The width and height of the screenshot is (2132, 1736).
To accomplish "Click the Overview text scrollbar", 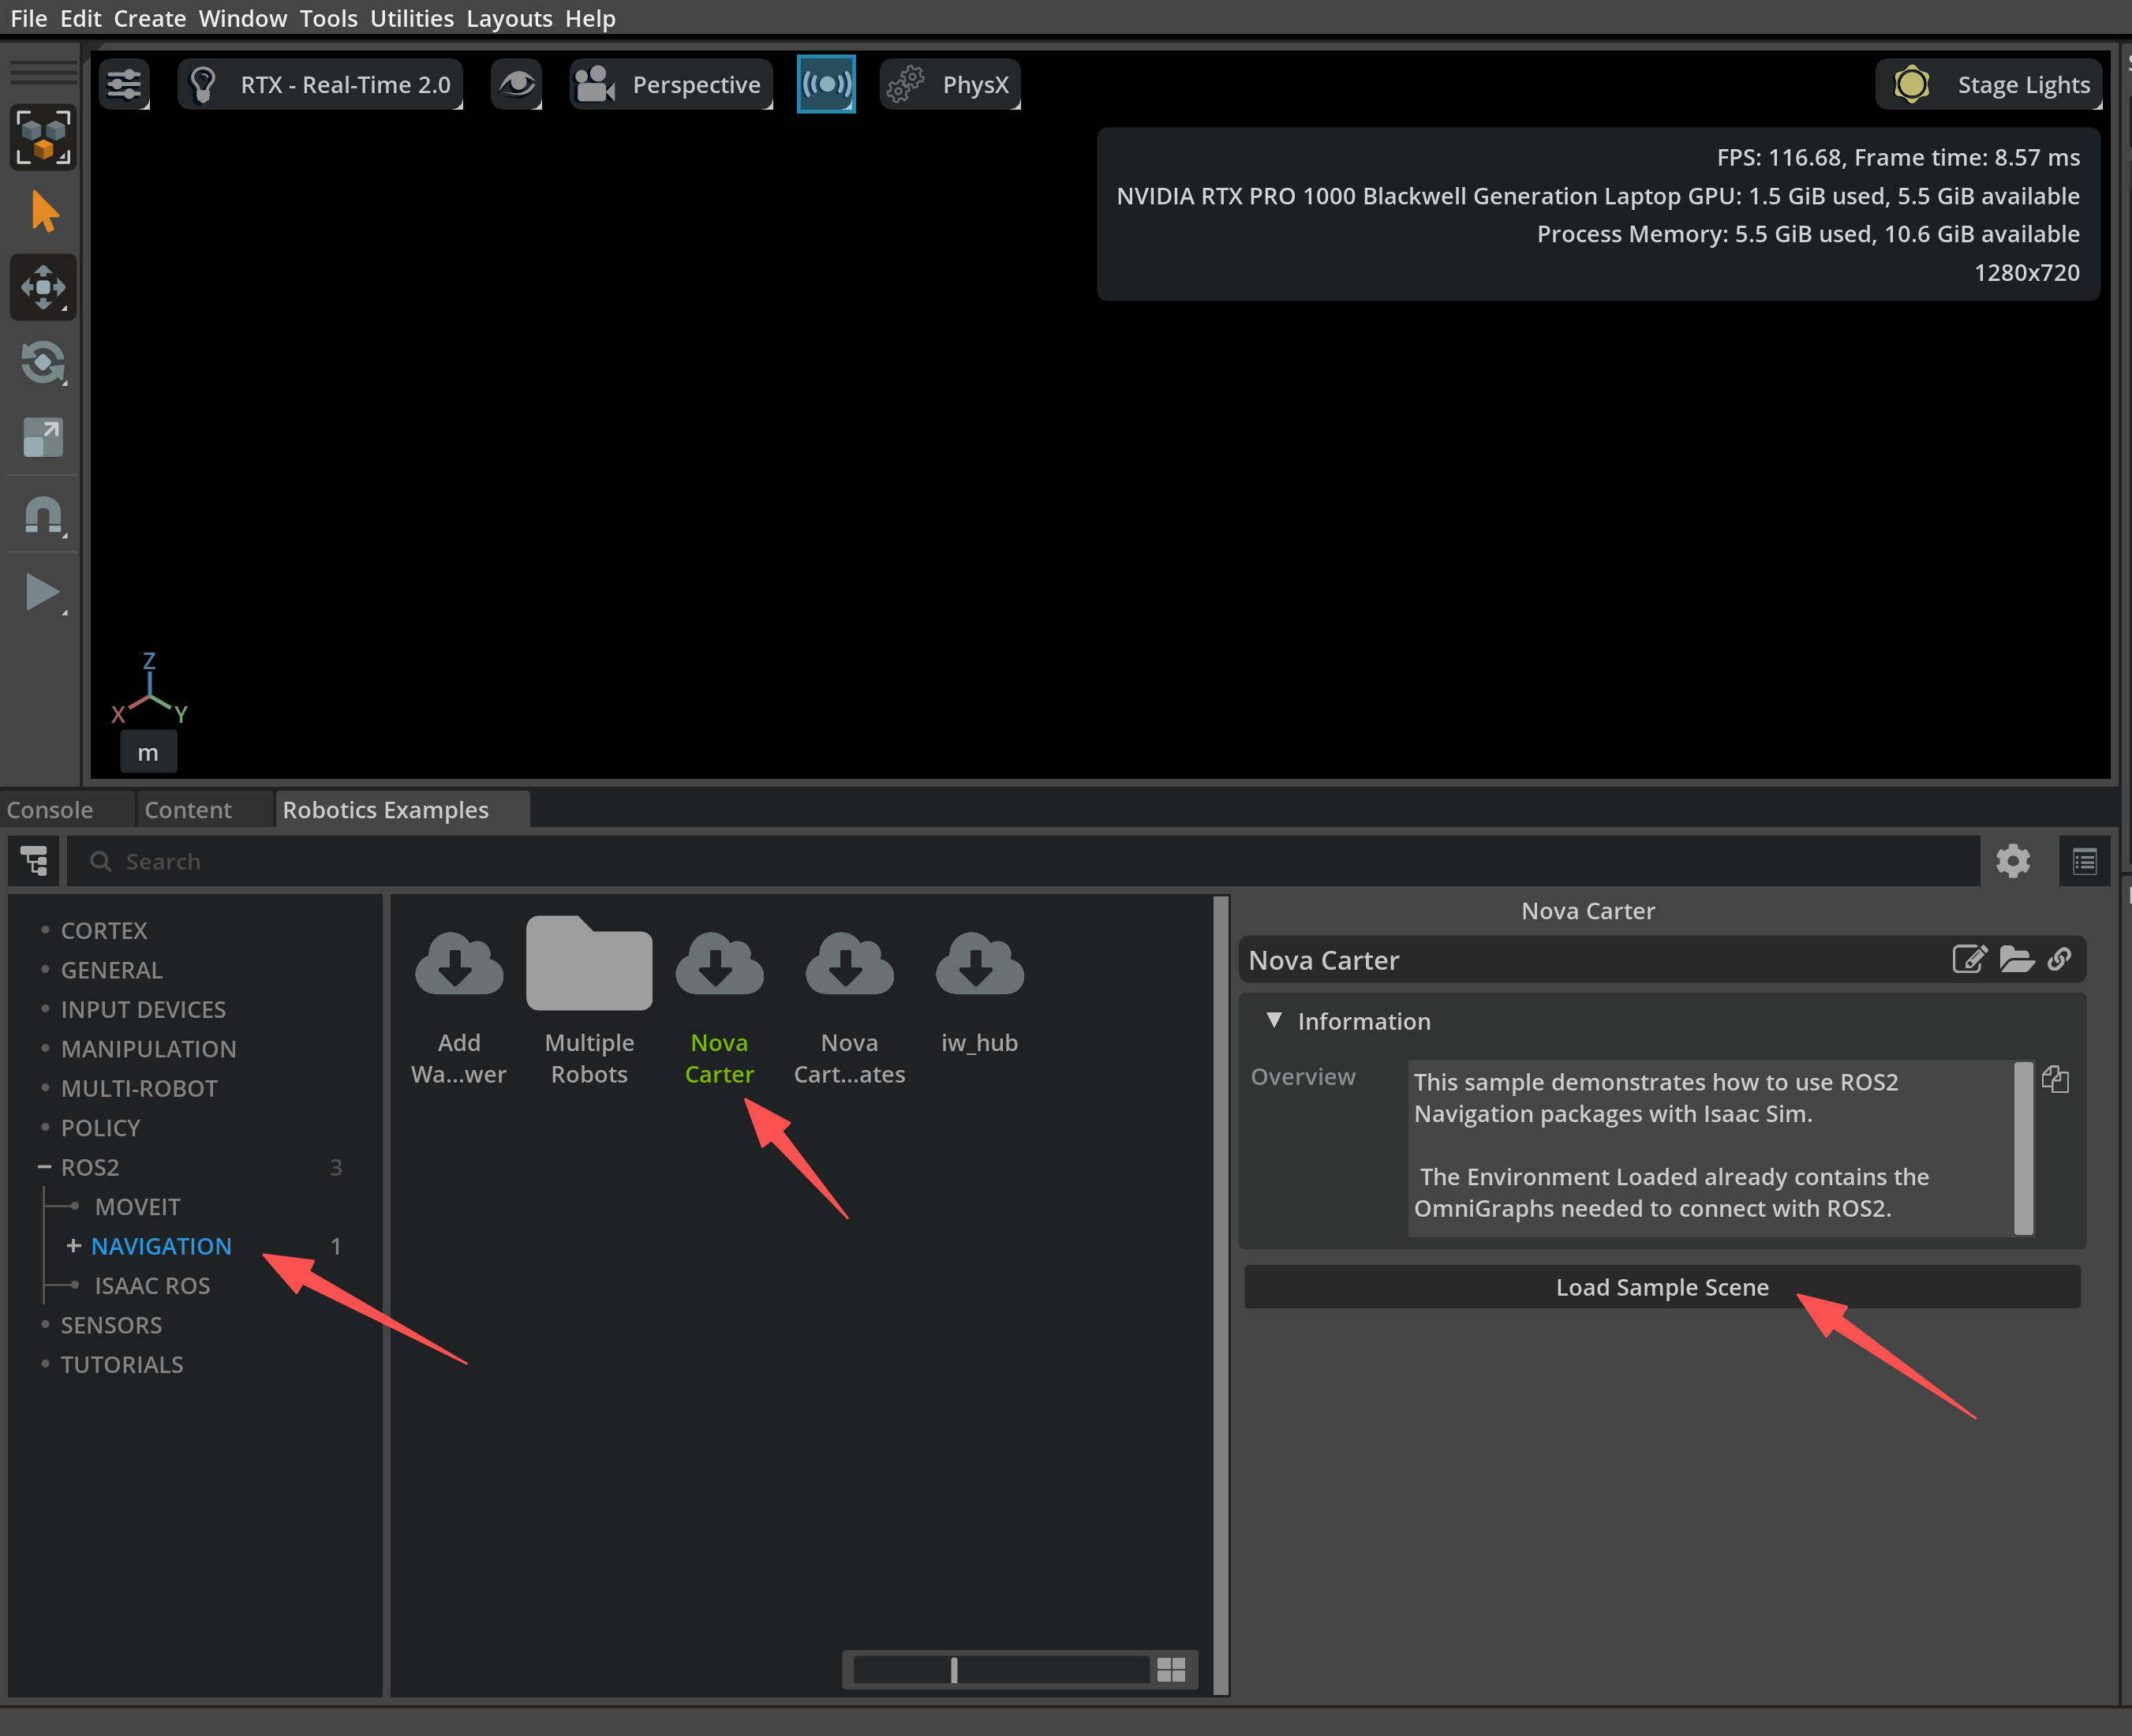I will [2023, 1148].
